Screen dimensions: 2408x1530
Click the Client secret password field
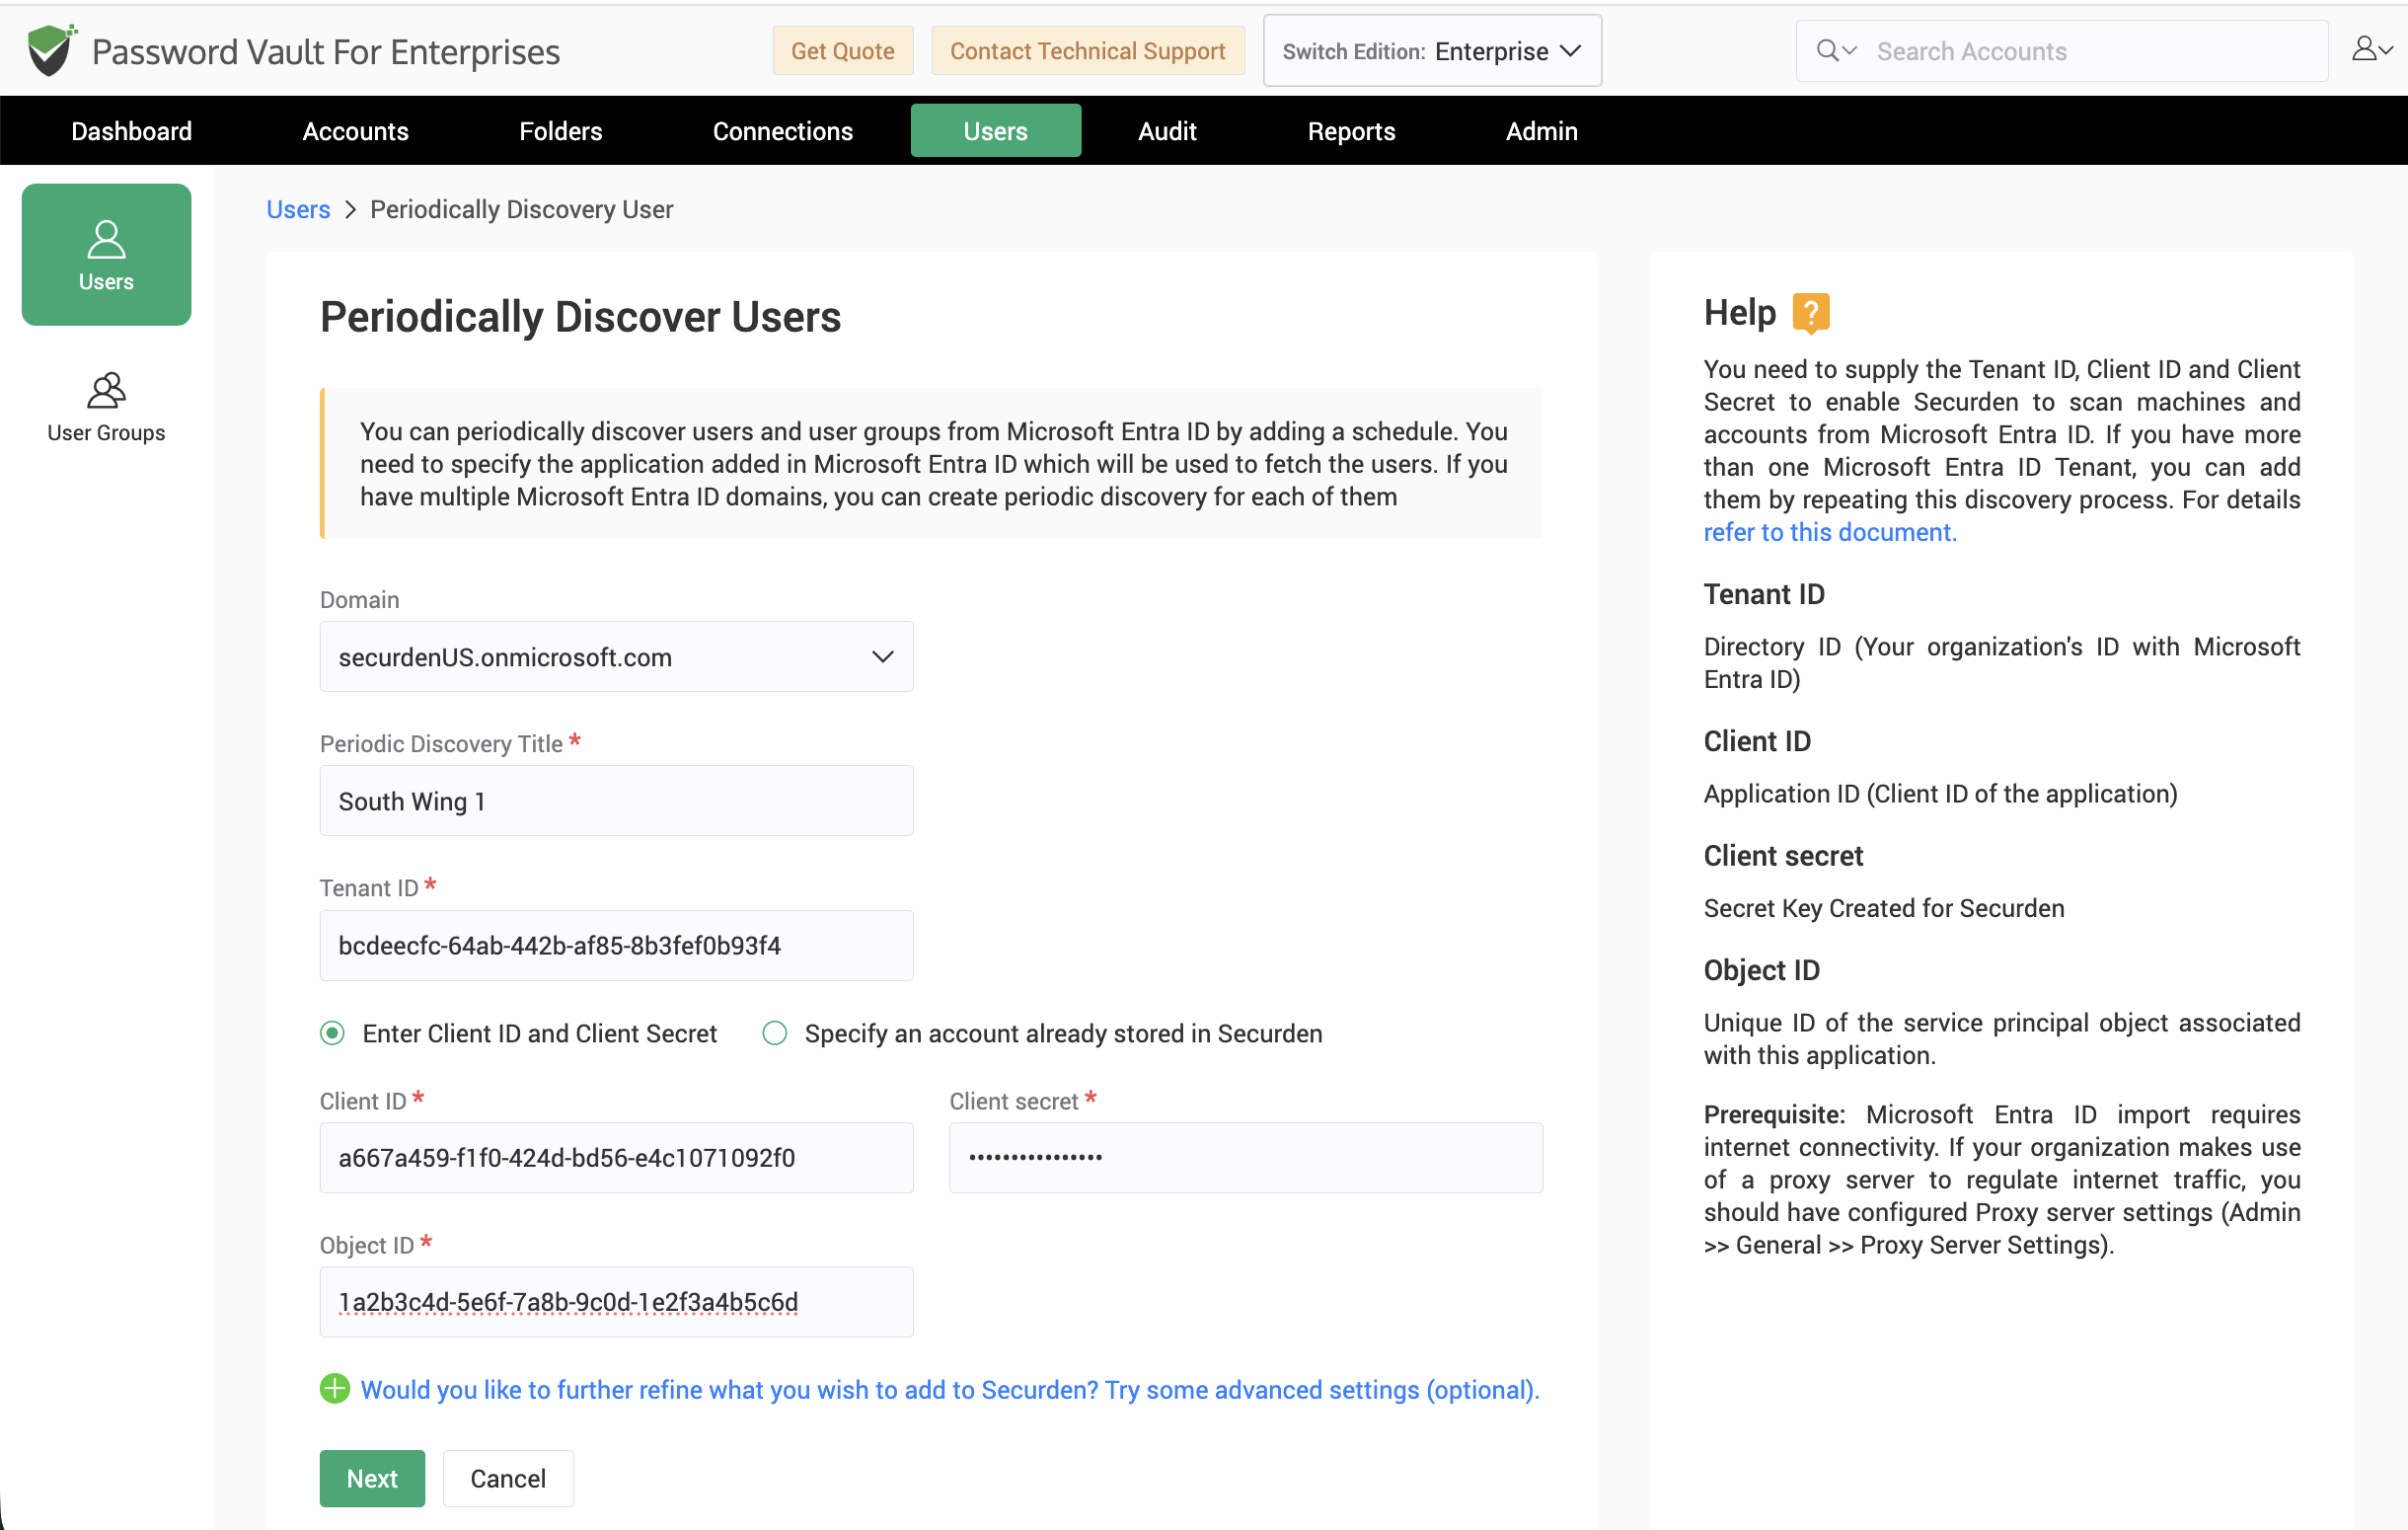coord(1245,1157)
